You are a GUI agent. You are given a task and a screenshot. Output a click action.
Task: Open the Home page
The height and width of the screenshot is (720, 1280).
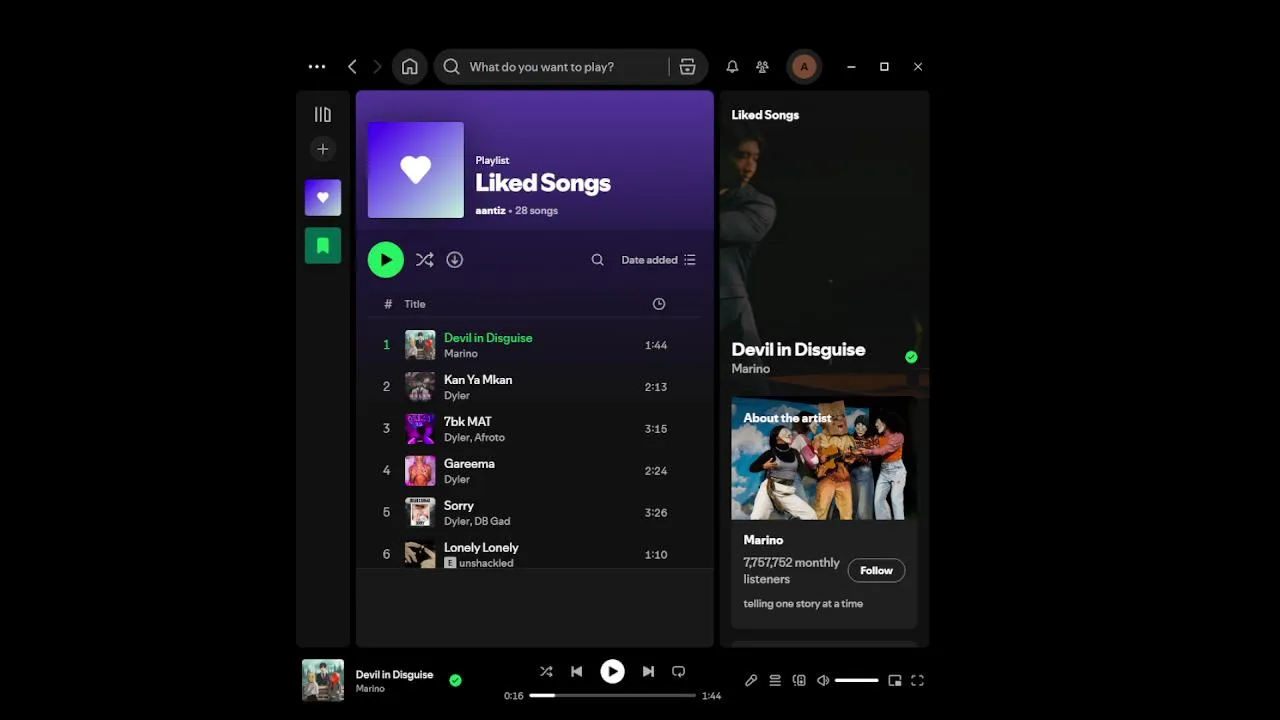[410, 67]
